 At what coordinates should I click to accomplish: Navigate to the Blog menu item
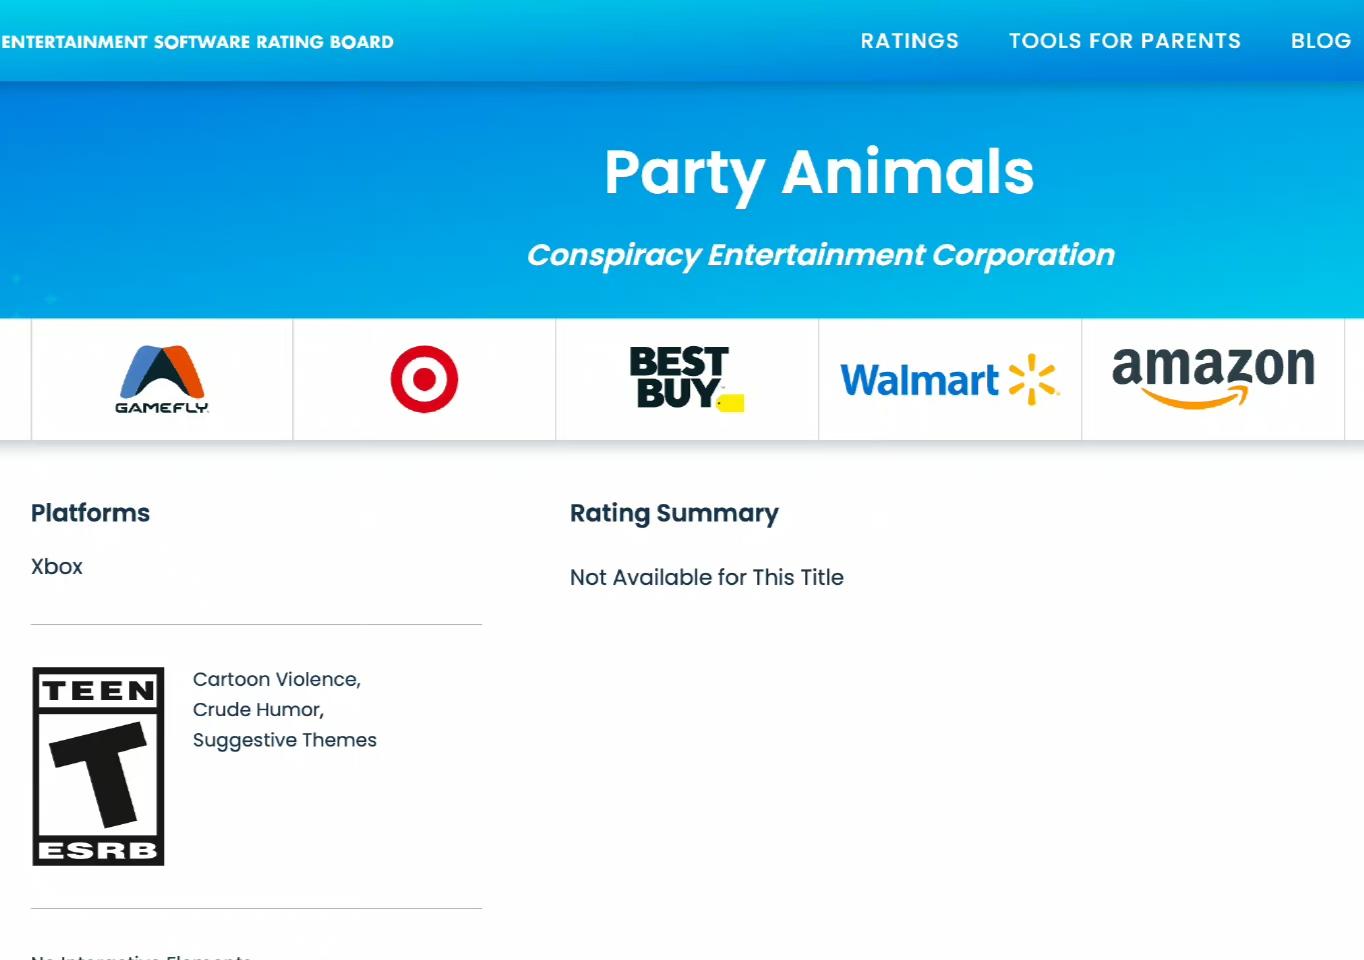pos(1320,41)
